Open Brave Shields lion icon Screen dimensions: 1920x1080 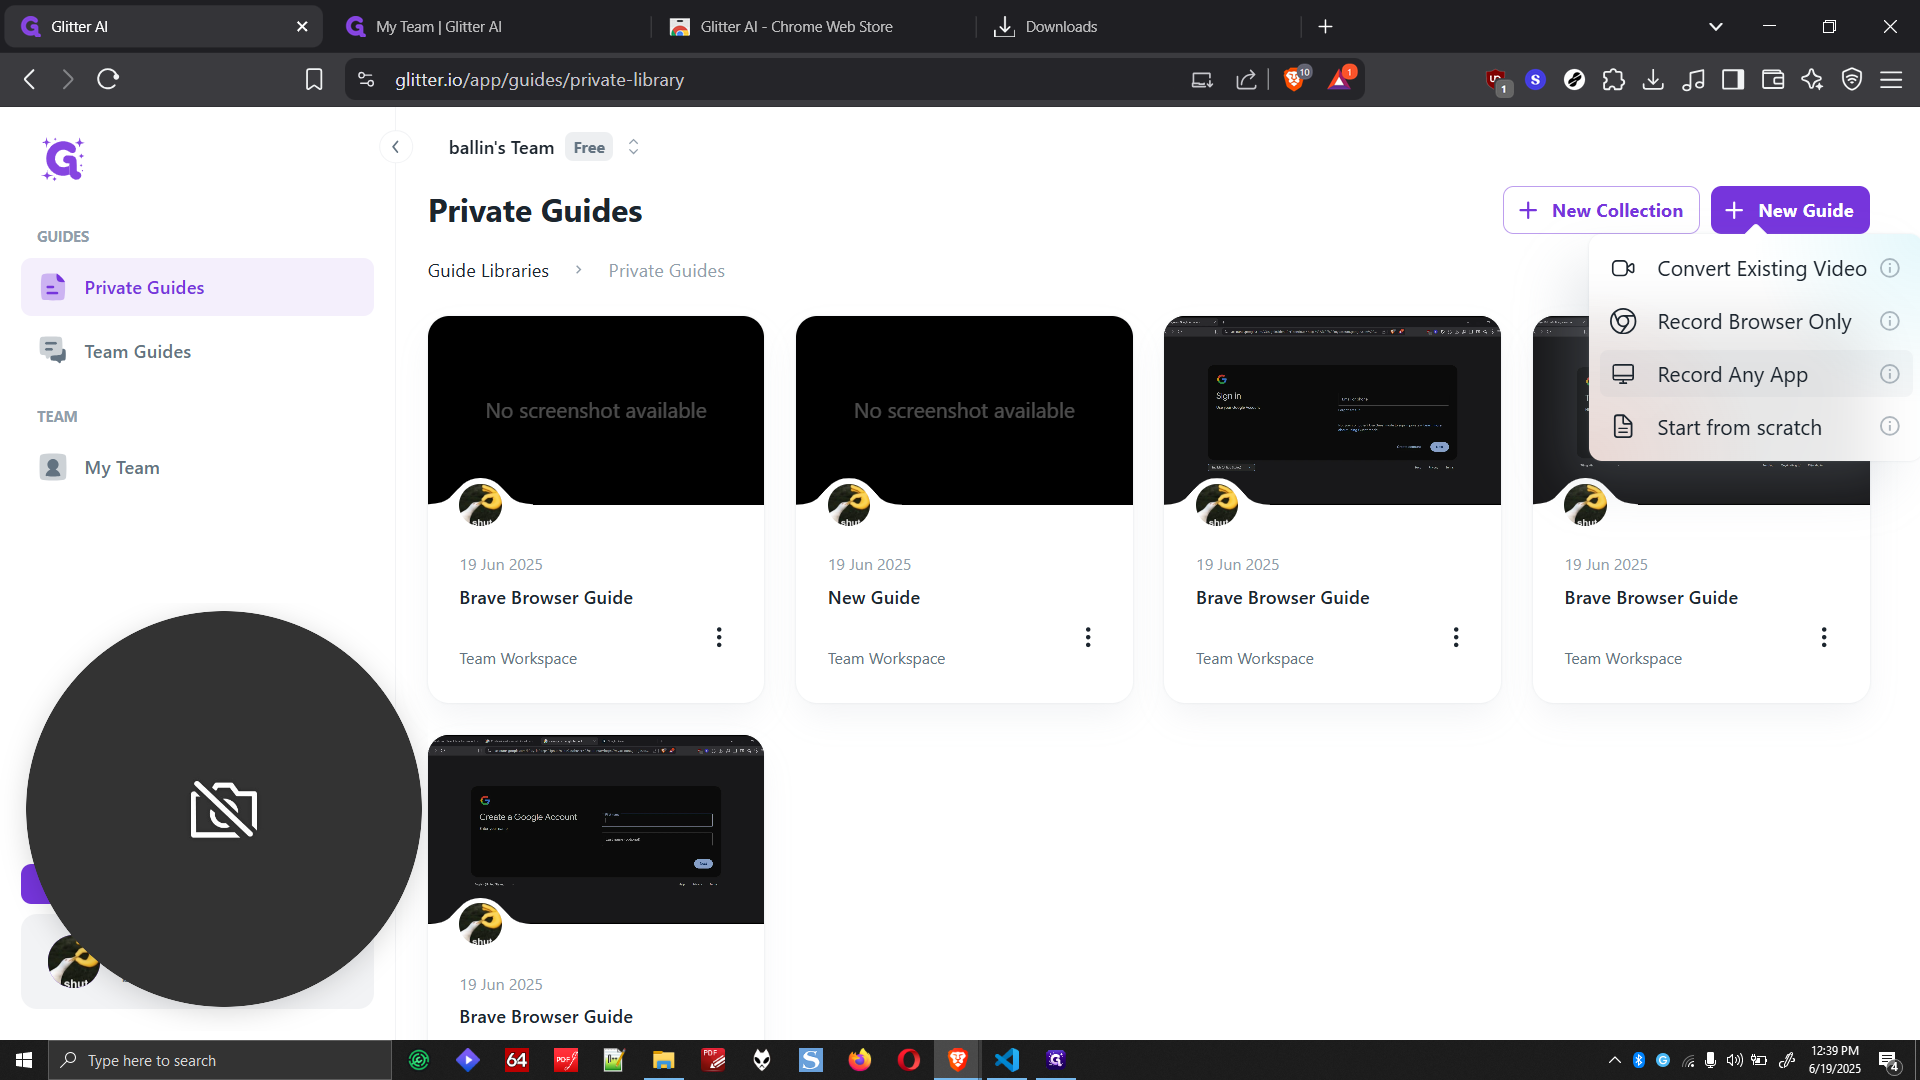tap(1295, 78)
